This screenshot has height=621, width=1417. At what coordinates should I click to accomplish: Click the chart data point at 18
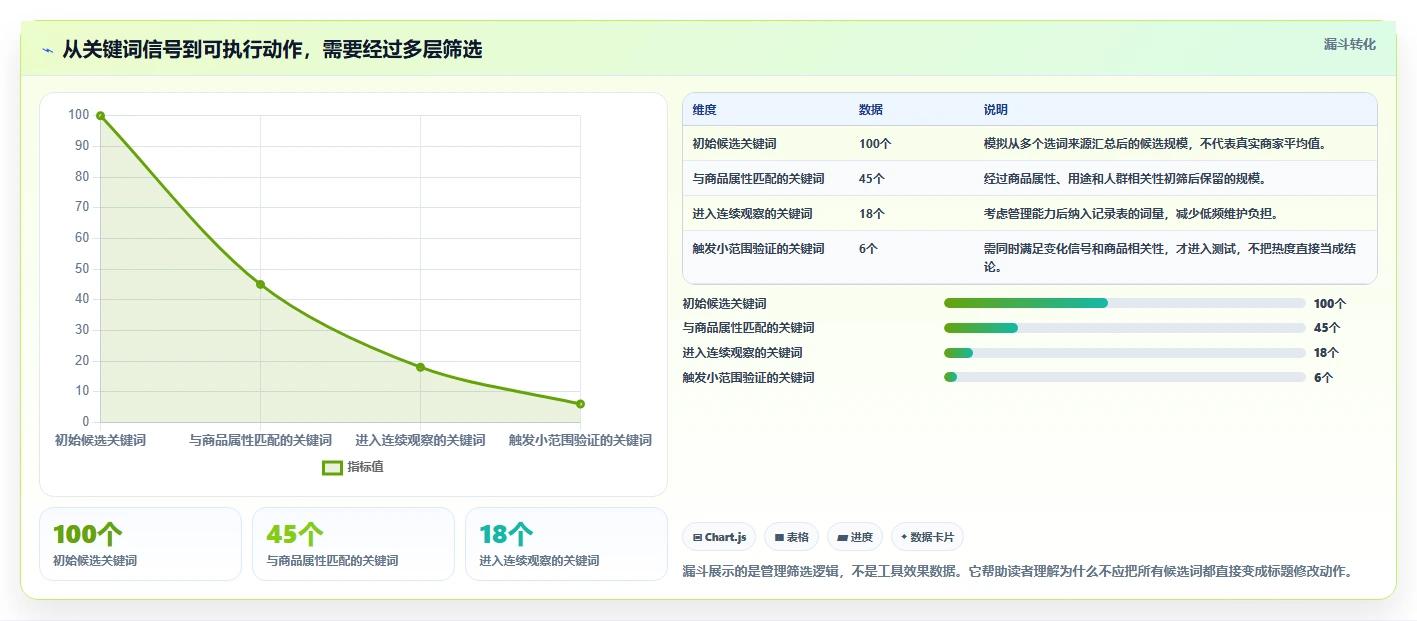click(x=420, y=367)
